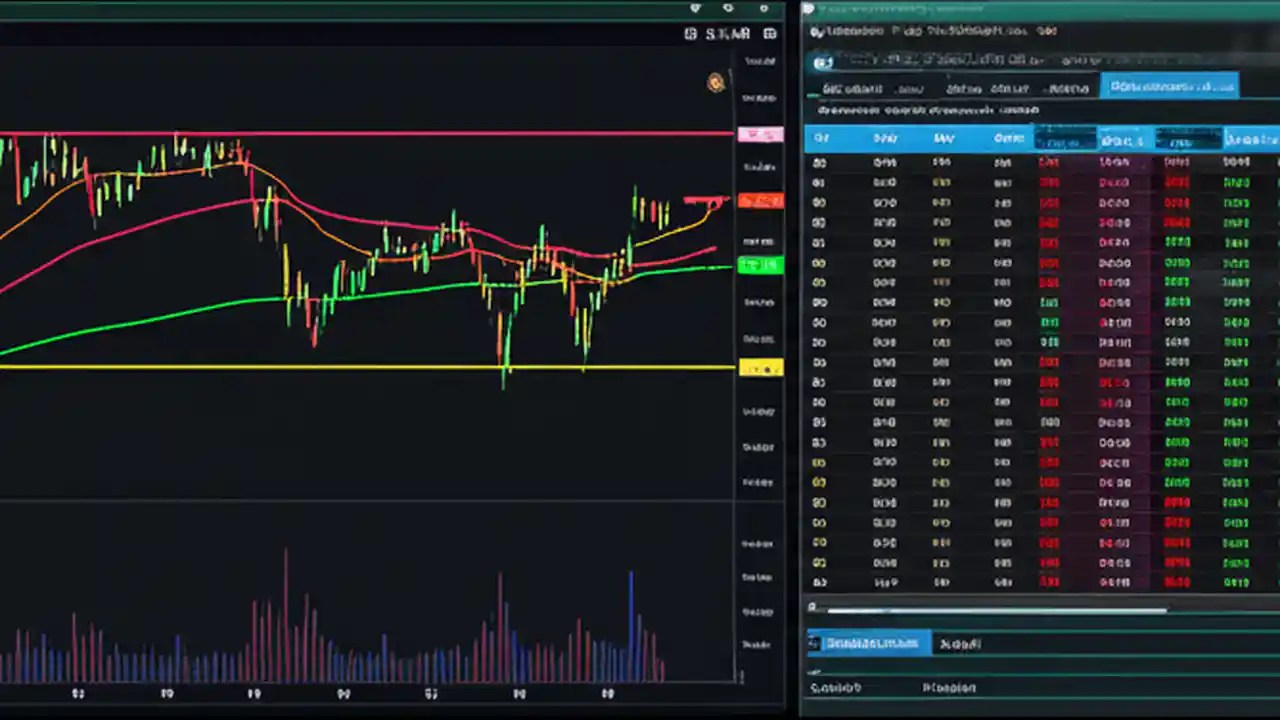
Task: Click the app logo icon in the watchlist title bar
Action: pyautogui.click(x=818, y=31)
